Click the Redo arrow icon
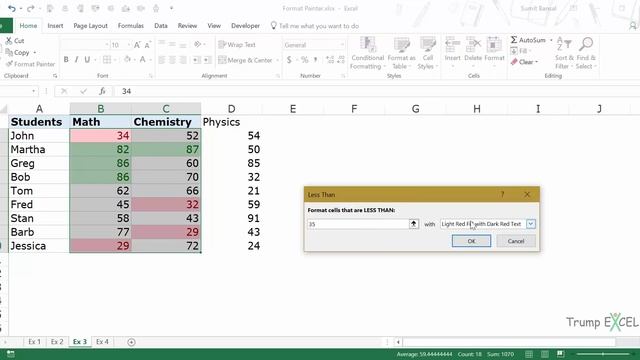Viewport: 640px width, 360px height. (31, 9)
